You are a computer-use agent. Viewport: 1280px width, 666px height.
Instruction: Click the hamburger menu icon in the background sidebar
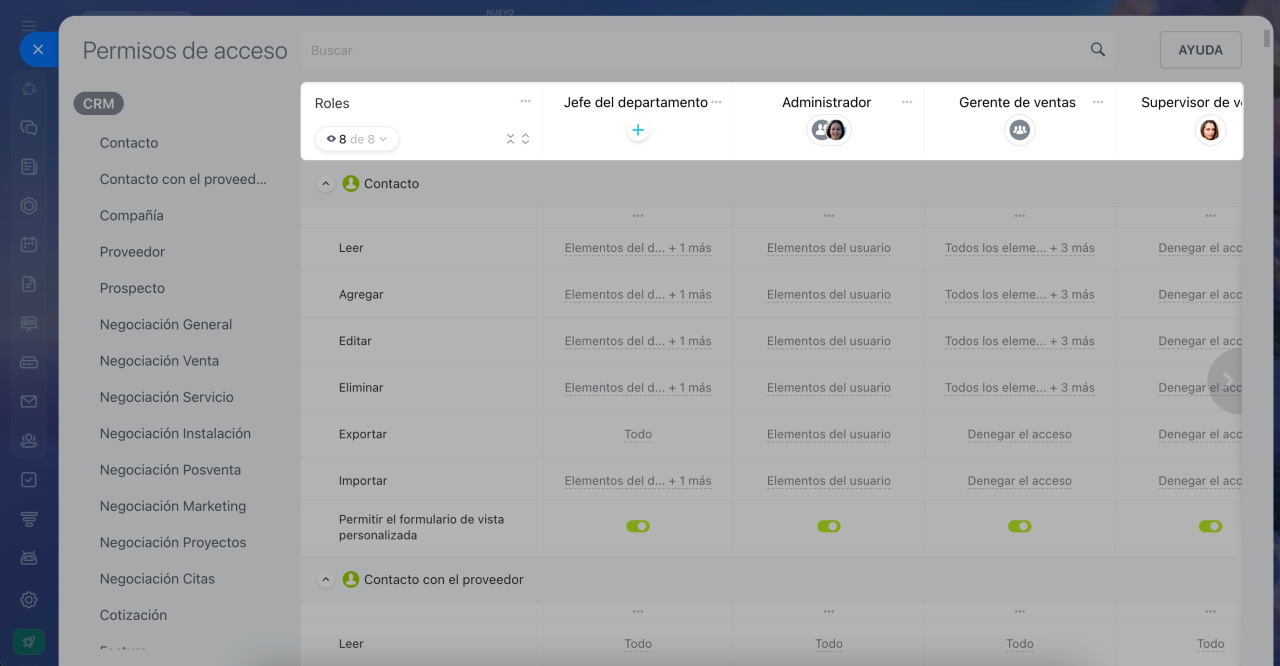pos(29,25)
